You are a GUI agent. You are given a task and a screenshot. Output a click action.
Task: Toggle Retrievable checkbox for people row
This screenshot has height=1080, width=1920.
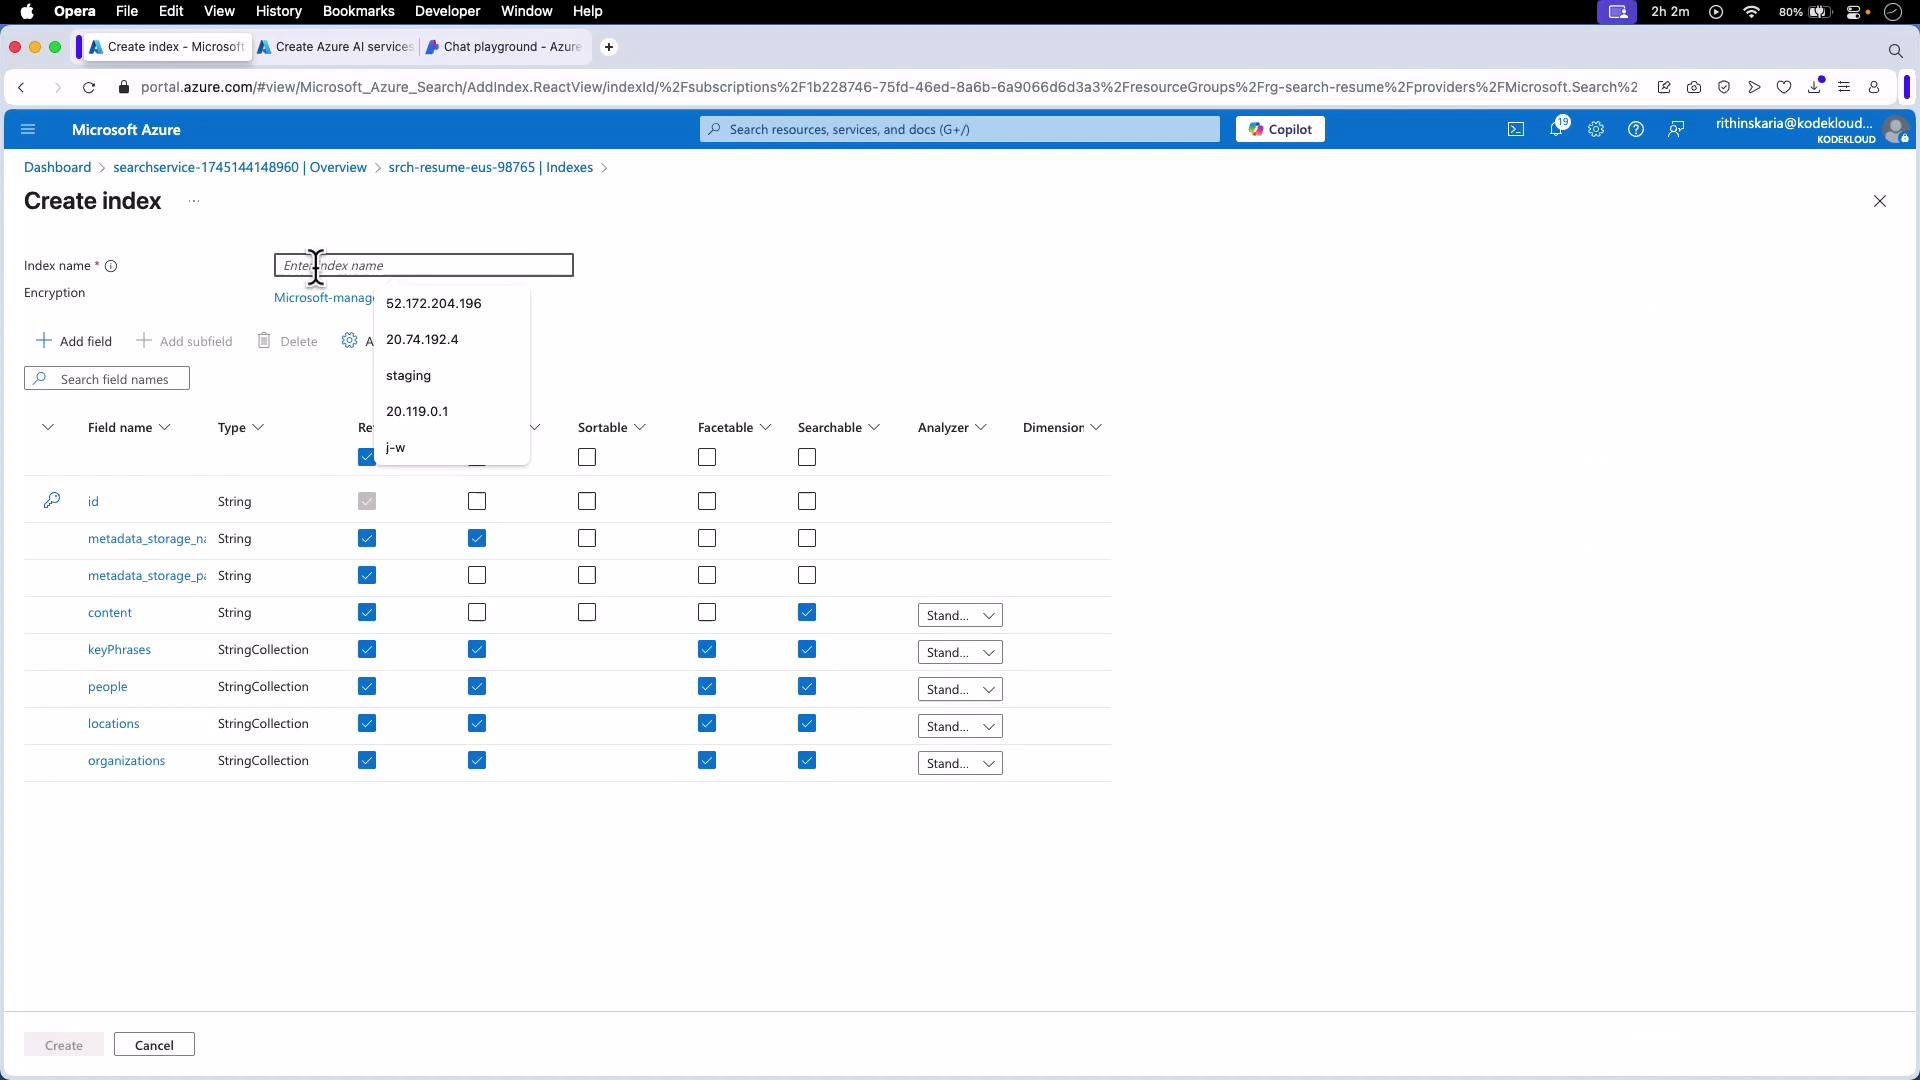[x=367, y=686]
